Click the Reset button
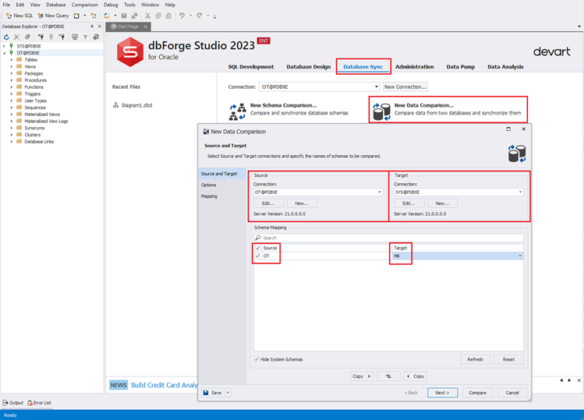 [x=509, y=359]
